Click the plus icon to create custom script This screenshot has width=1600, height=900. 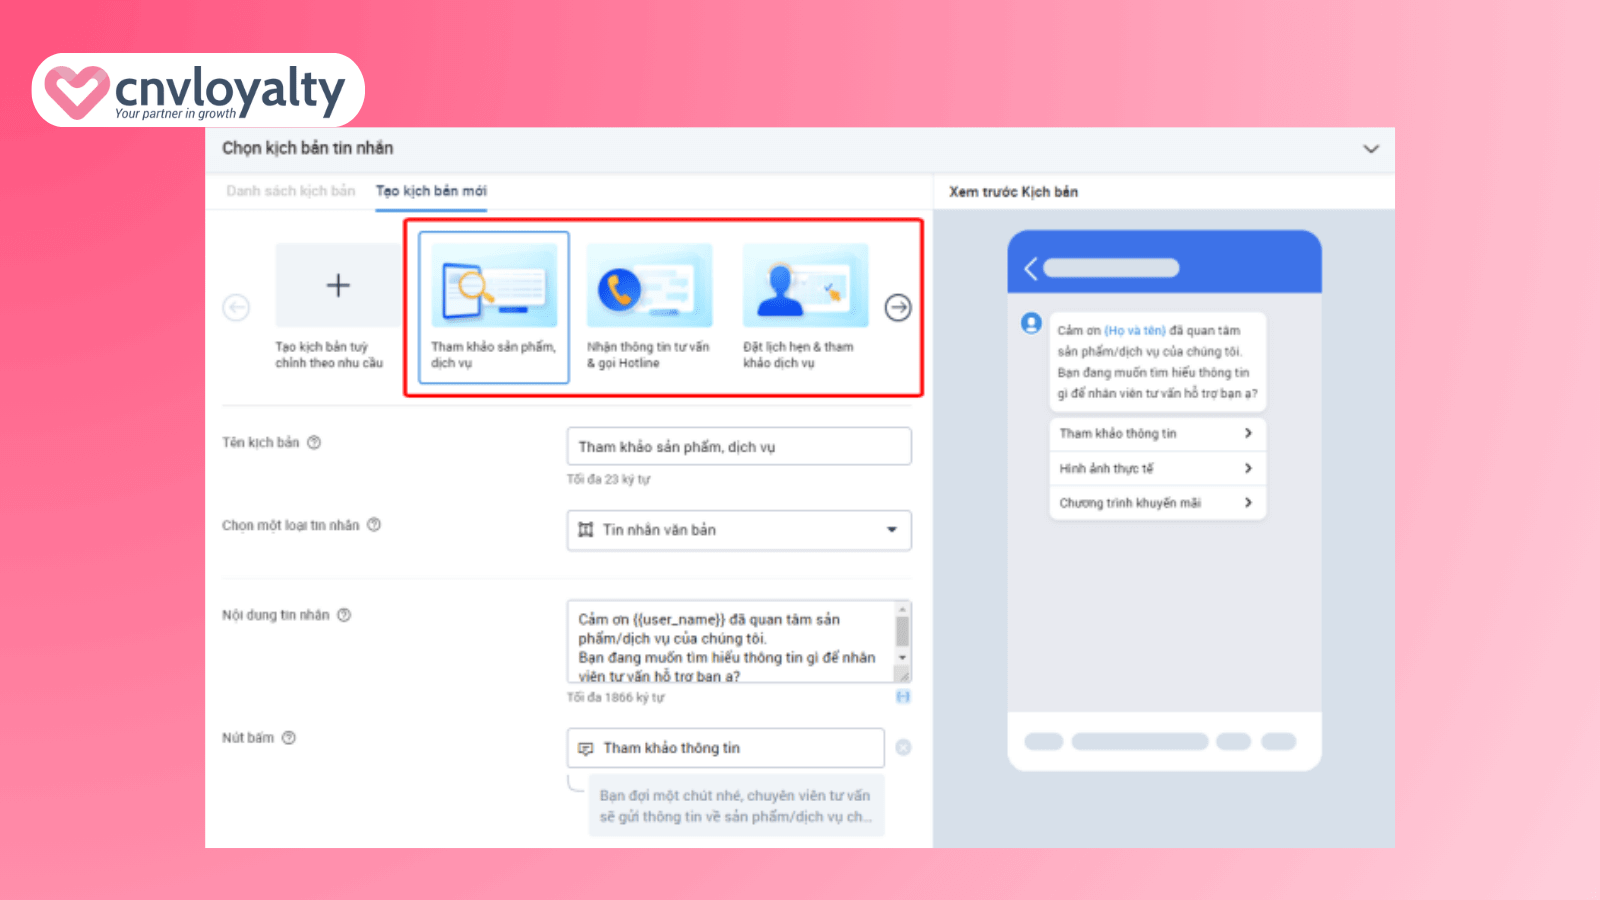pyautogui.click(x=338, y=286)
